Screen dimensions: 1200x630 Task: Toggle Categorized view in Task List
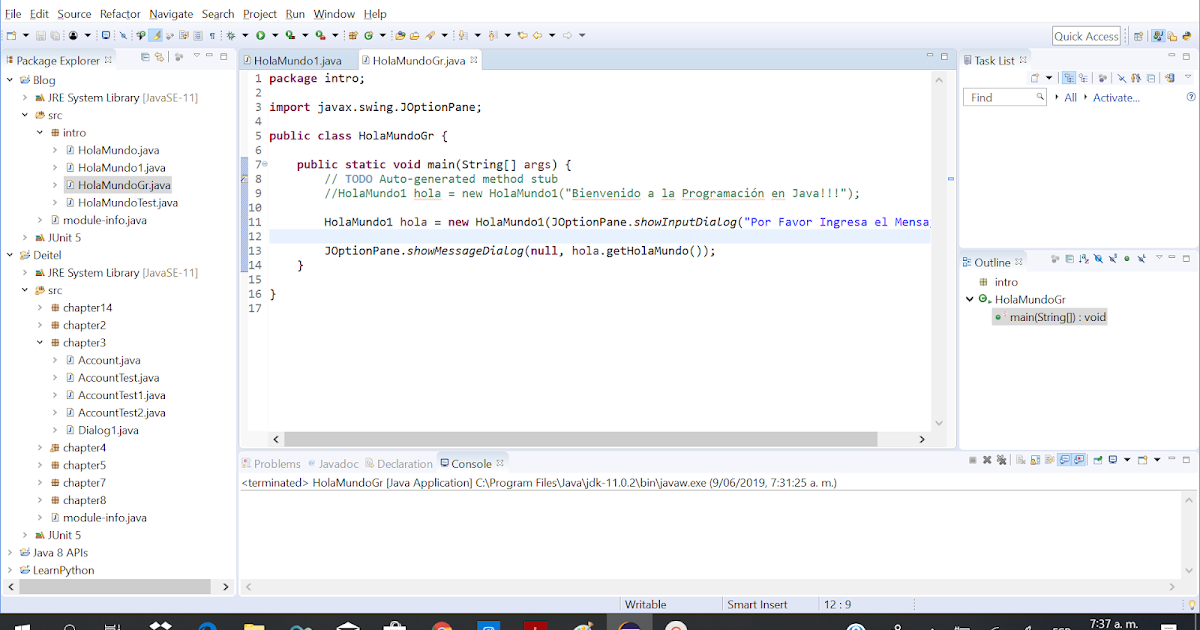[1070, 78]
